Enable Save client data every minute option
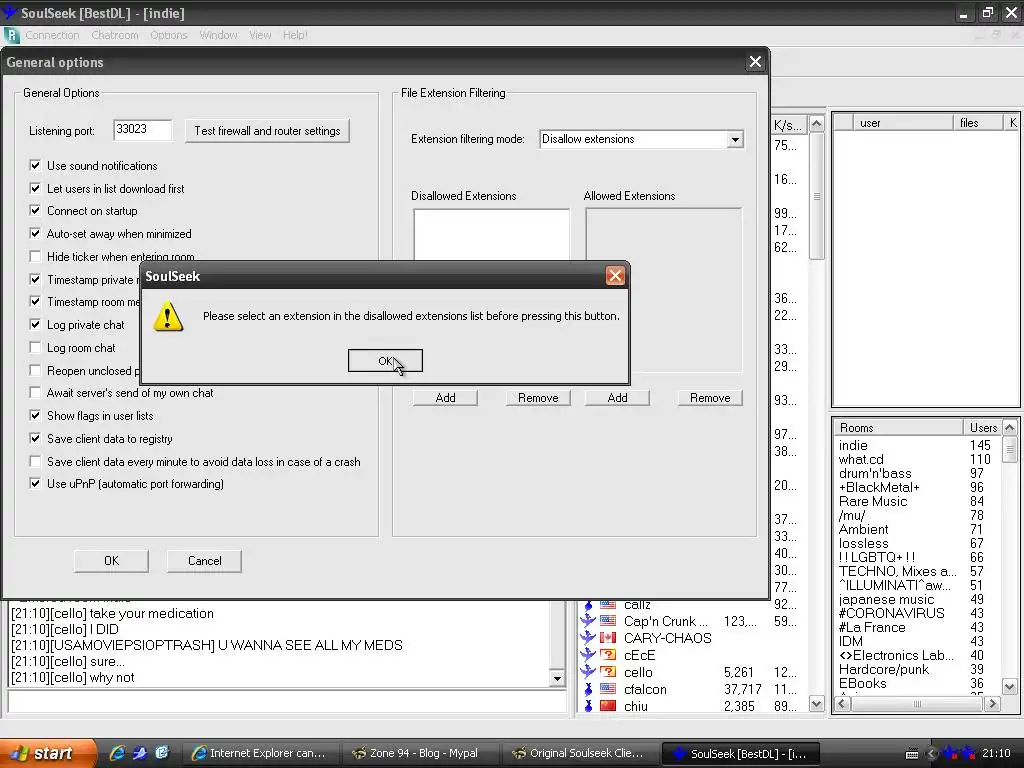1024x768 pixels. tap(35, 462)
